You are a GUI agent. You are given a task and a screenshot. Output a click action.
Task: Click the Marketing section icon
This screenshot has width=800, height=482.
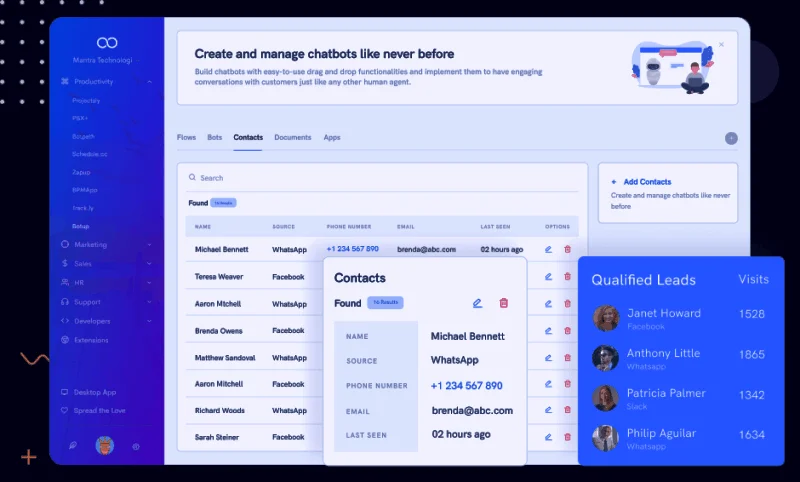(65, 244)
